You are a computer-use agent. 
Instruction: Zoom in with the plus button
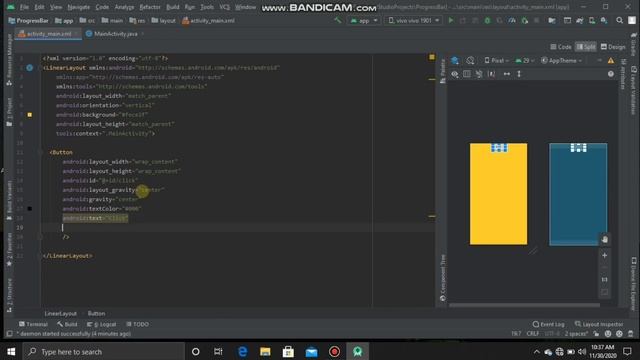(604, 256)
